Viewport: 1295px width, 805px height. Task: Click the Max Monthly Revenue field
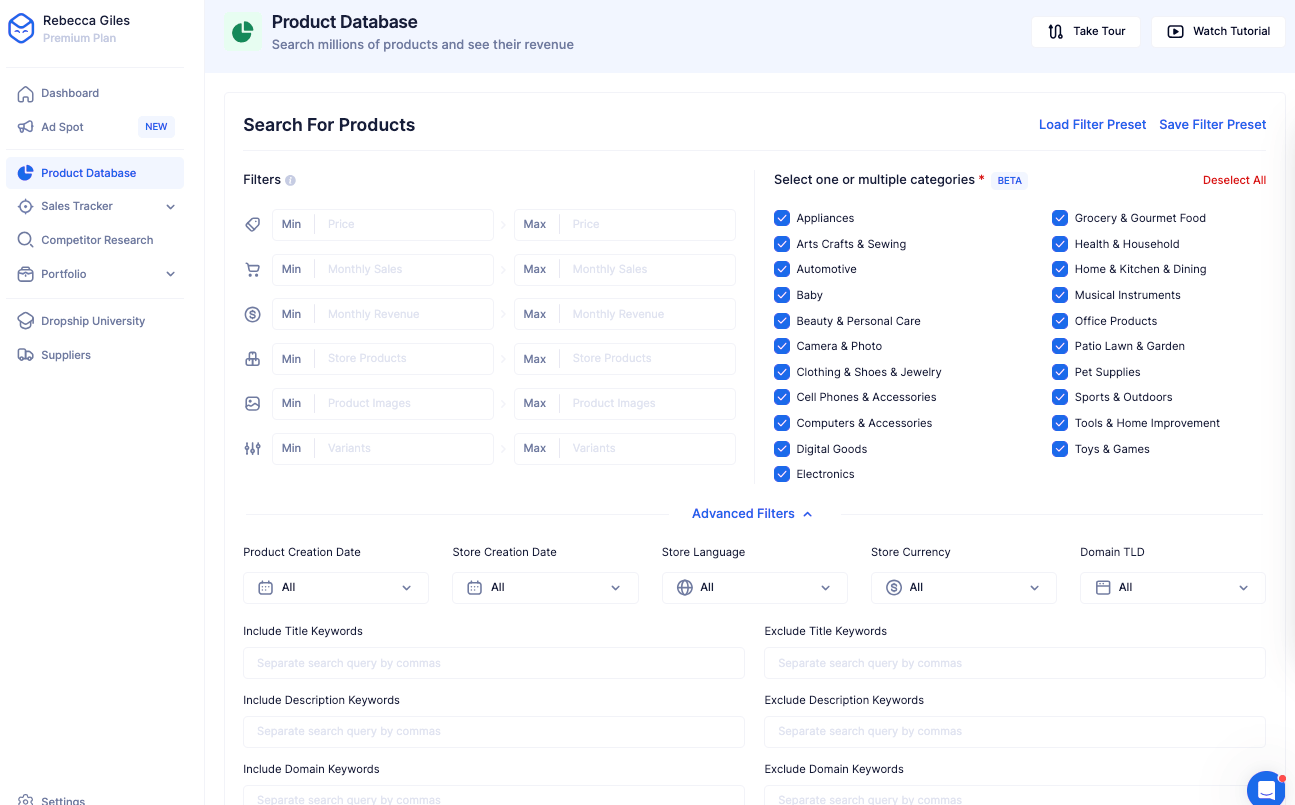(625, 314)
